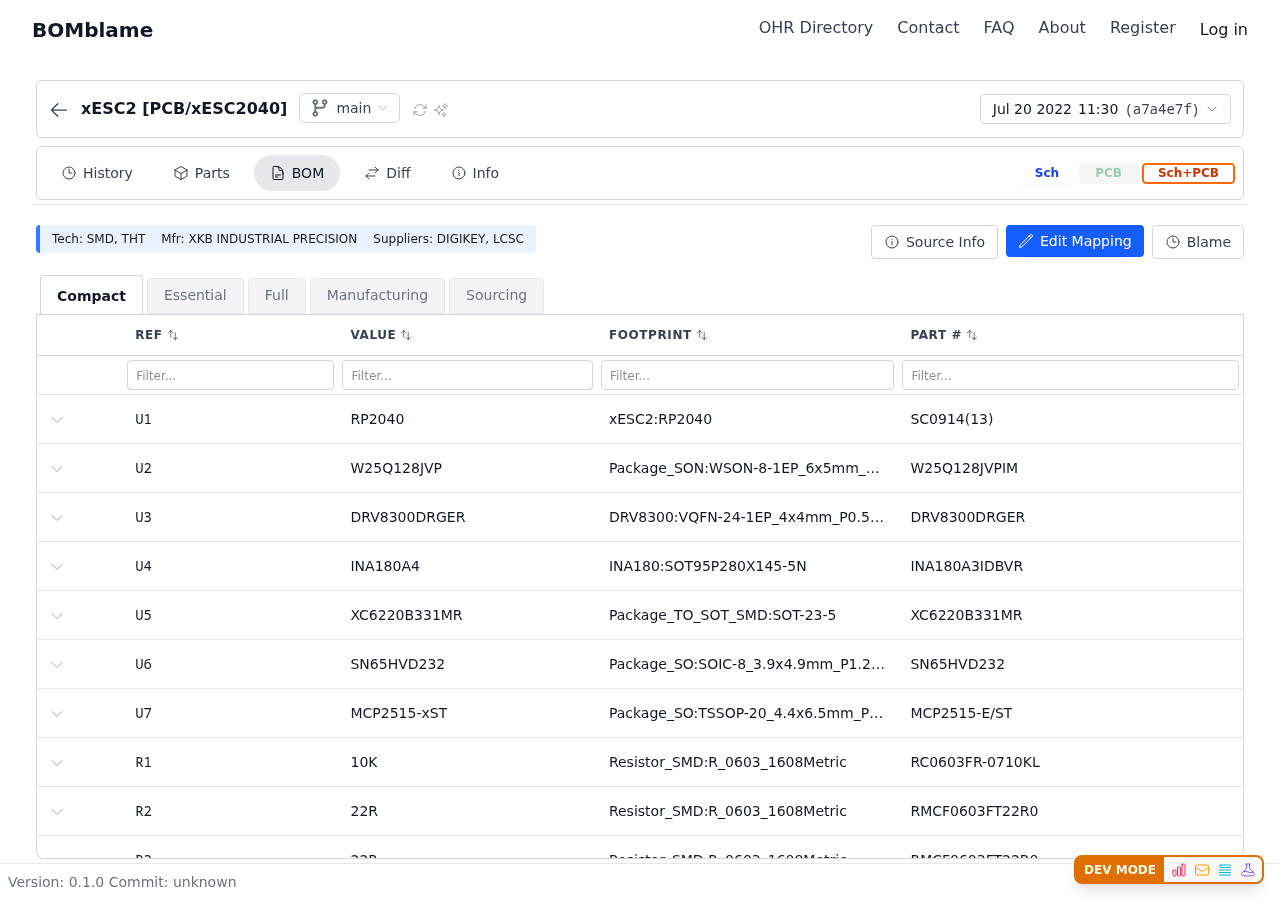Viewport: 1280px width, 900px height.
Task: Click the sparkles icon beside refresh
Action: 441,110
